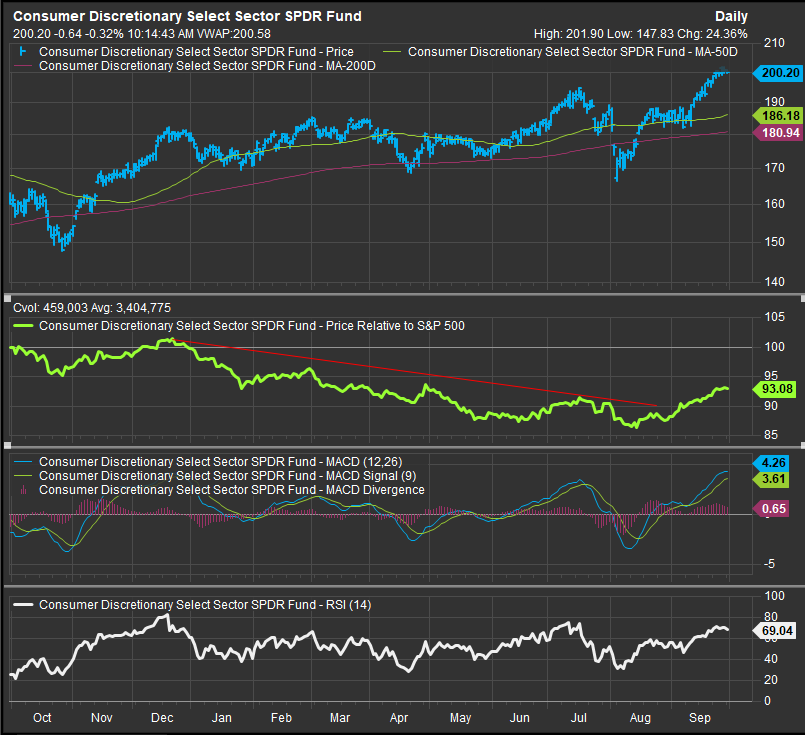Click the panel divider handle above the MACD legend
The height and width of the screenshot is (735, 805).
click(x=7, y=445)
